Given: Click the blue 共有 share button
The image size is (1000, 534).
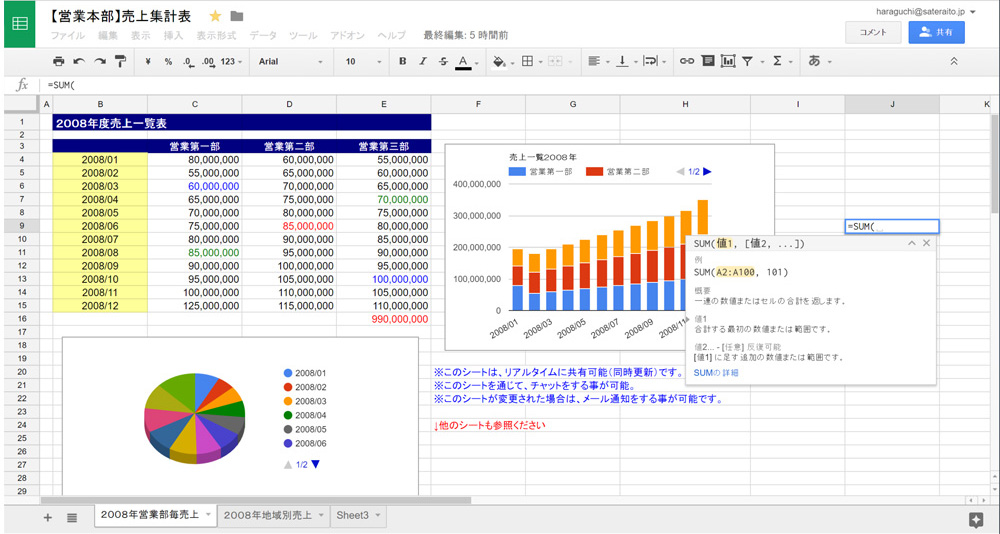Looking at the screenshot, I should click(x=936, y=33).
